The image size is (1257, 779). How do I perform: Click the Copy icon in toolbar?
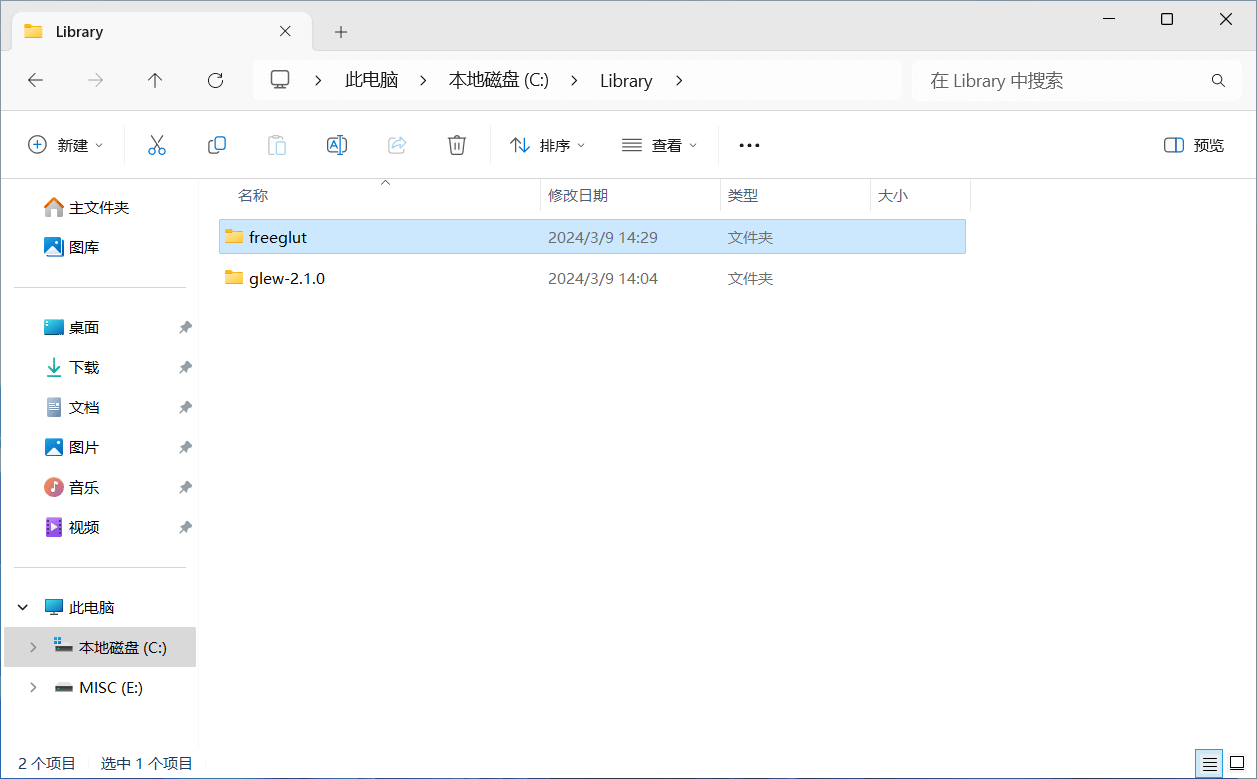(x=217, y=145)
